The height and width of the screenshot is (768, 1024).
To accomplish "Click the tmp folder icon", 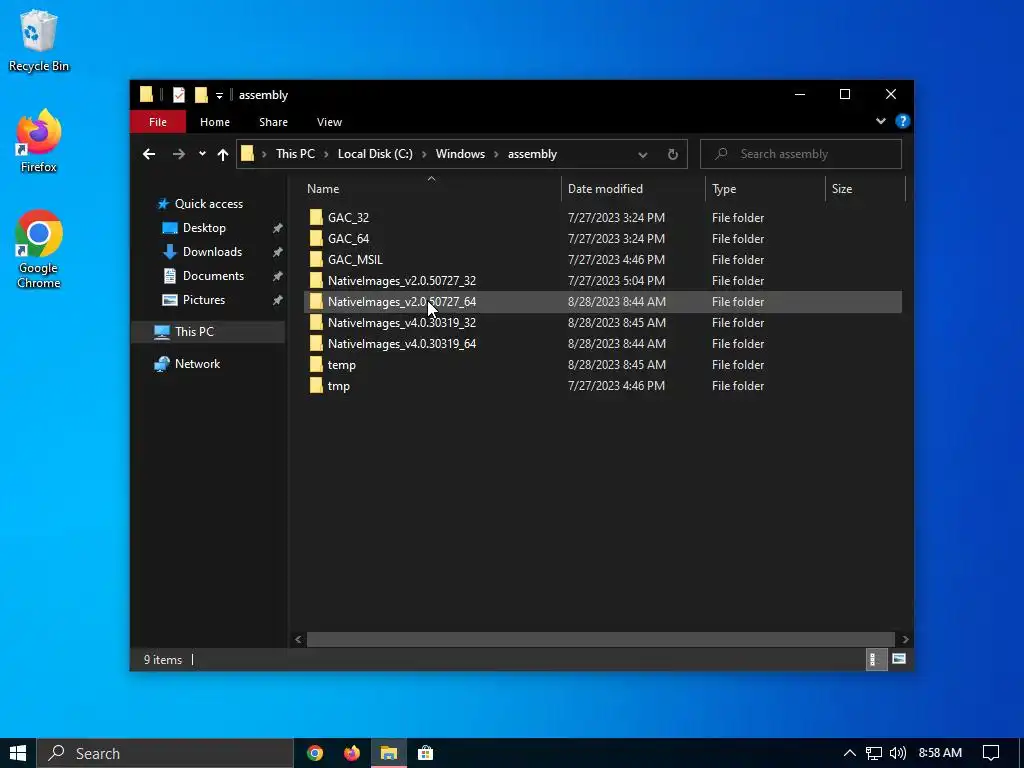I will pyautogui.click(x=316, y=385).
